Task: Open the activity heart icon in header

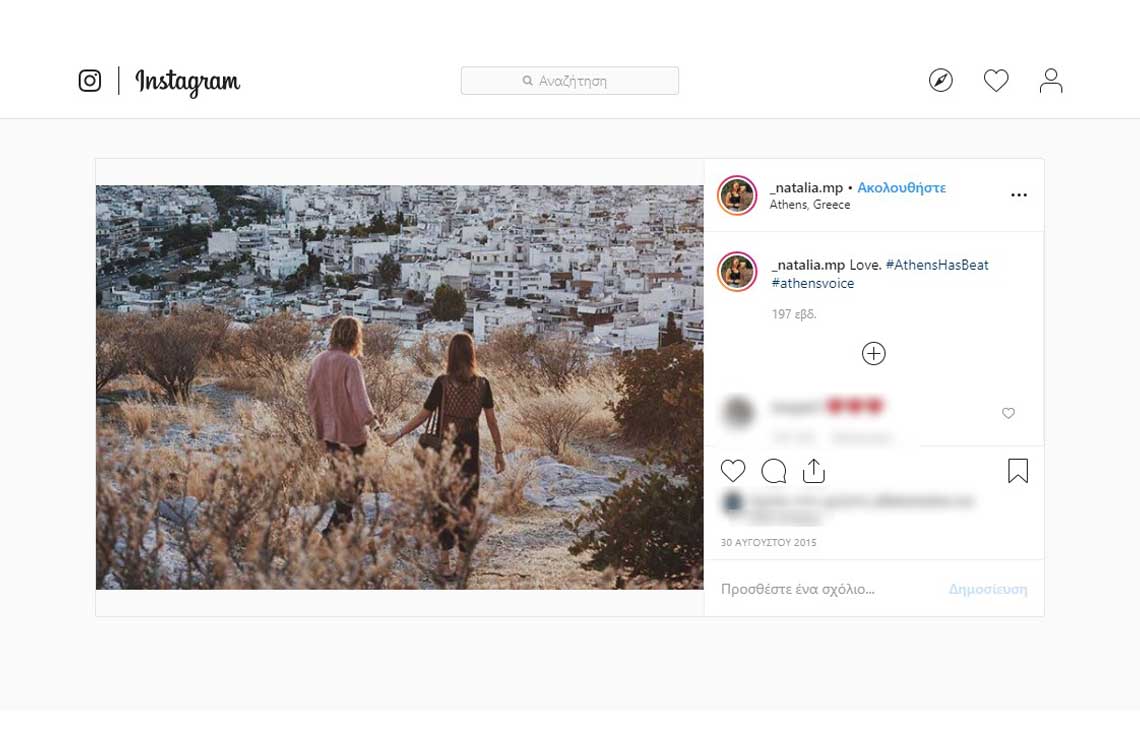Action: point(996,81)
